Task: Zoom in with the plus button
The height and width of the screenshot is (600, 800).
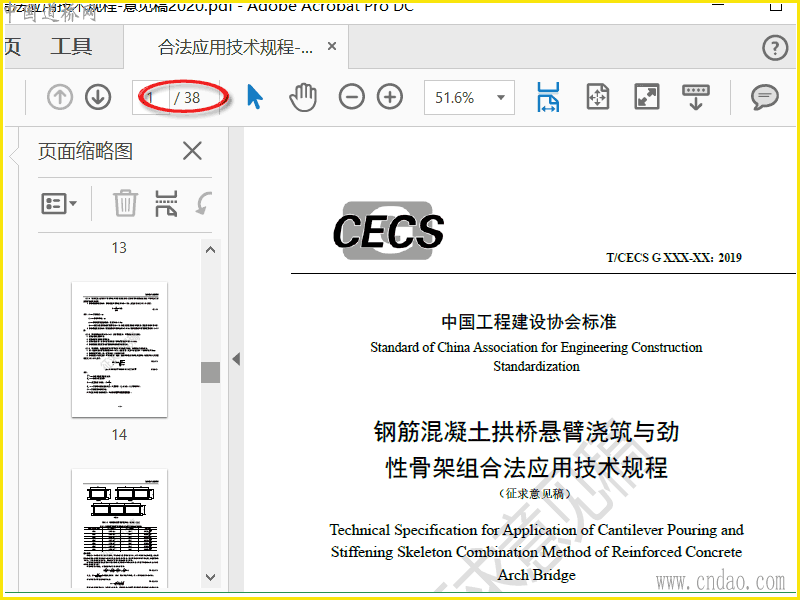Action: click(x=390, y=97)
